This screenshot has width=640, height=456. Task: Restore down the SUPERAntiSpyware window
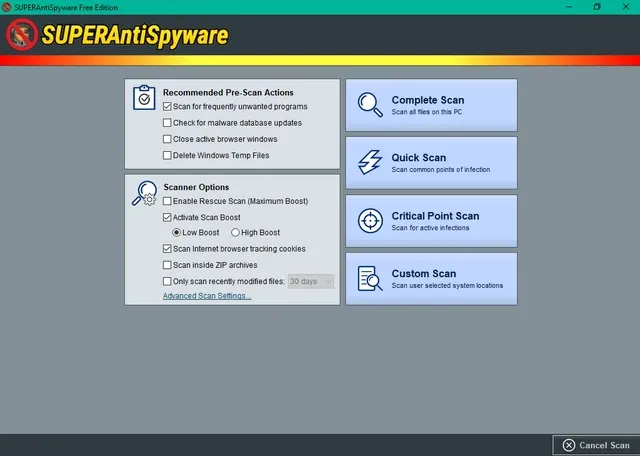[x=597, y=7]
